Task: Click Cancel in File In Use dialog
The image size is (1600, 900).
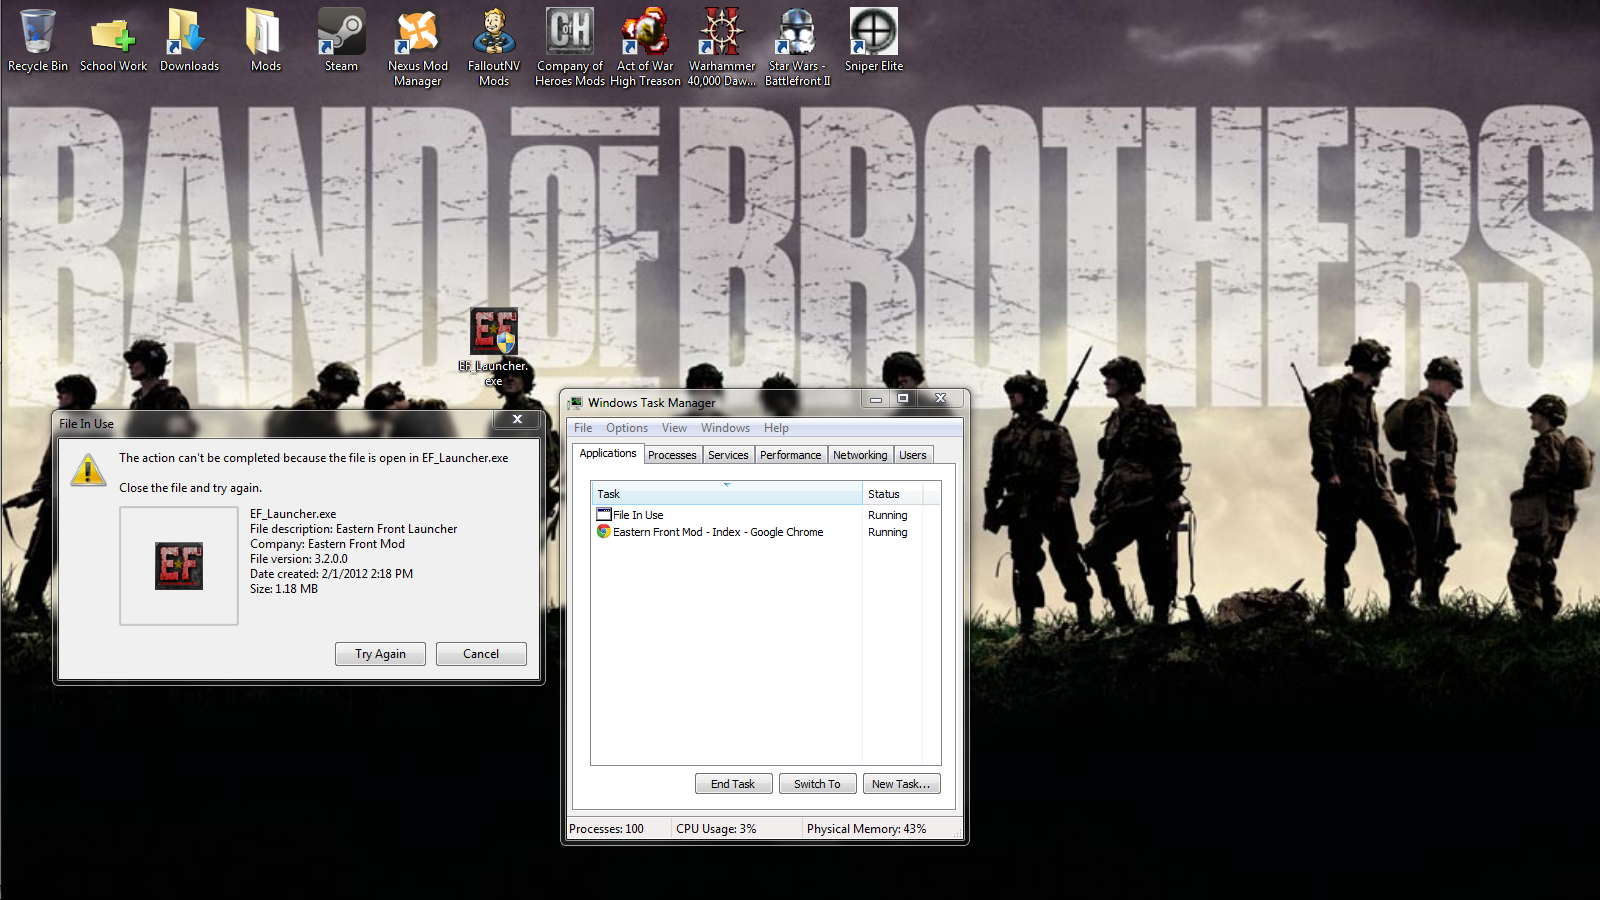Action: 481,654
